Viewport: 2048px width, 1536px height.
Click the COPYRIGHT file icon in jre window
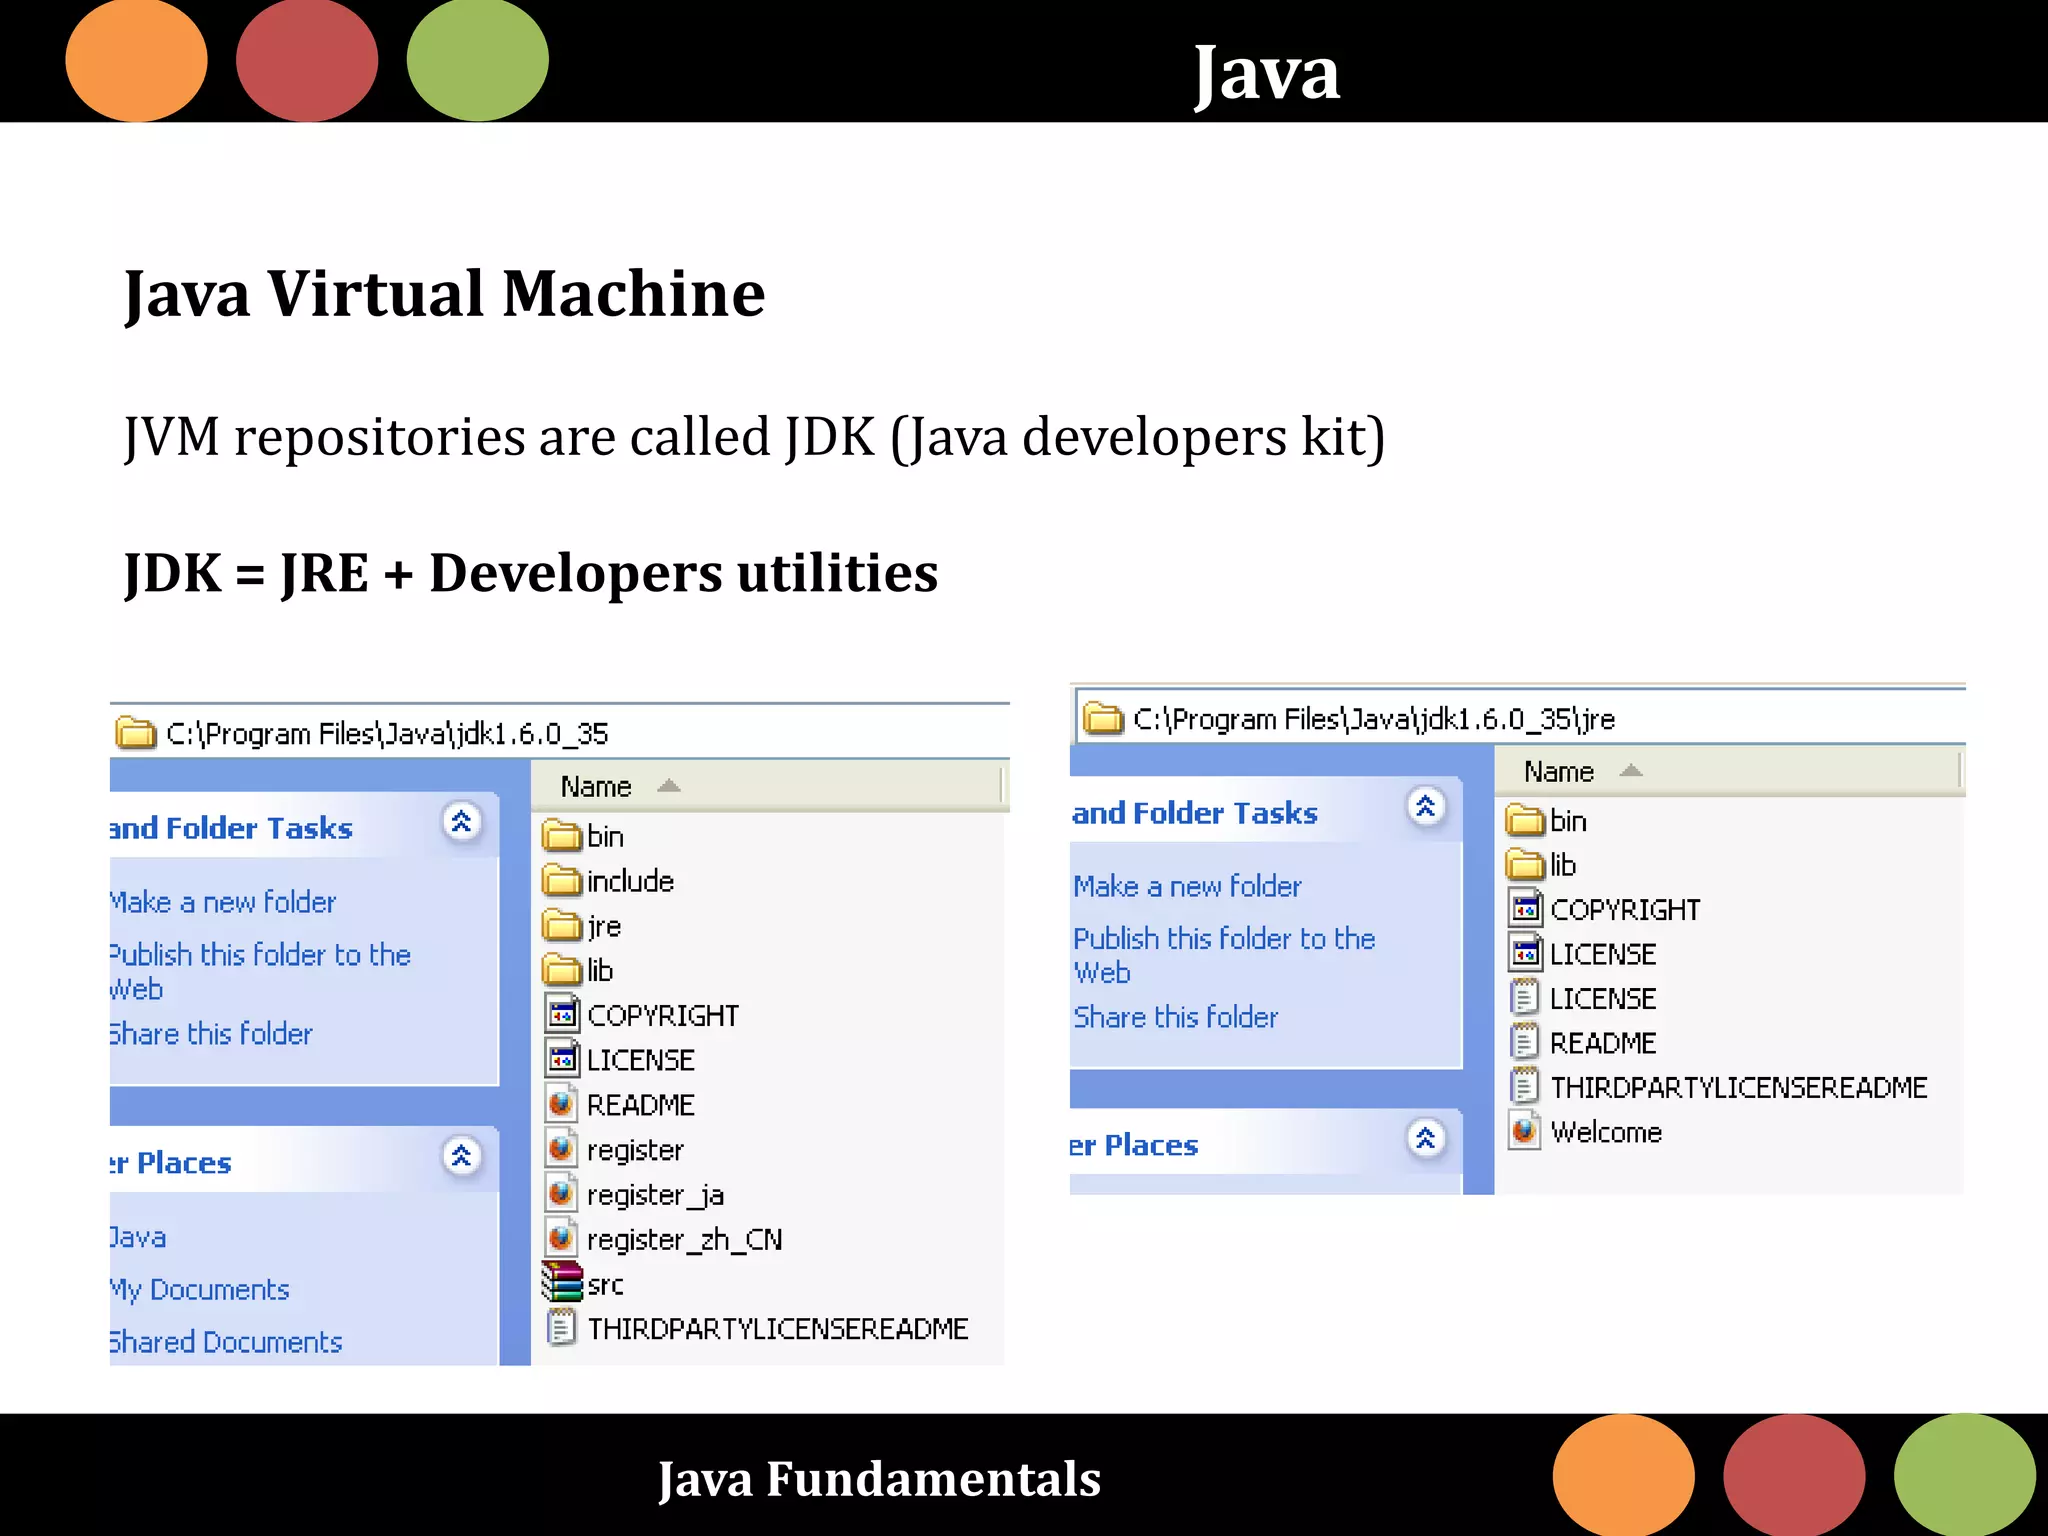(x=1525, y=909)
